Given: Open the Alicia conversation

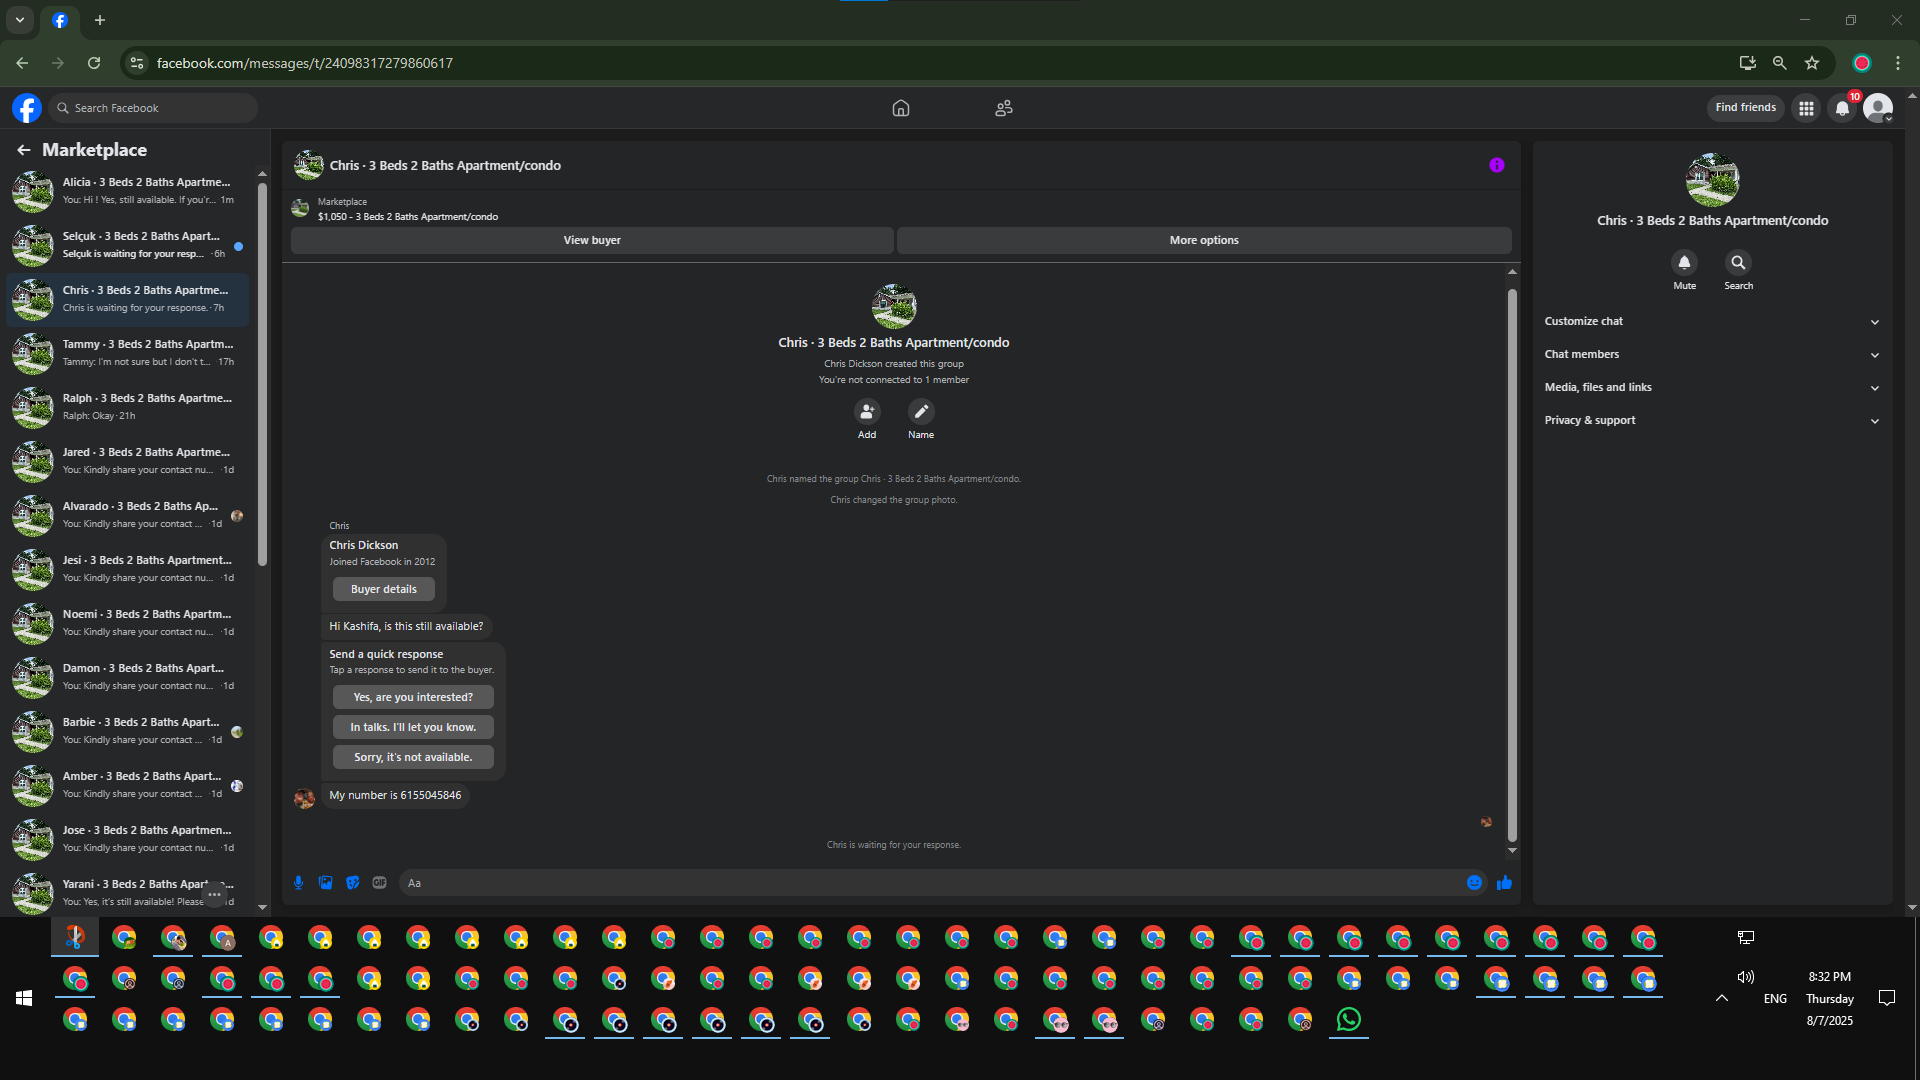Looking at the screenshot, I should pos(128,191).
